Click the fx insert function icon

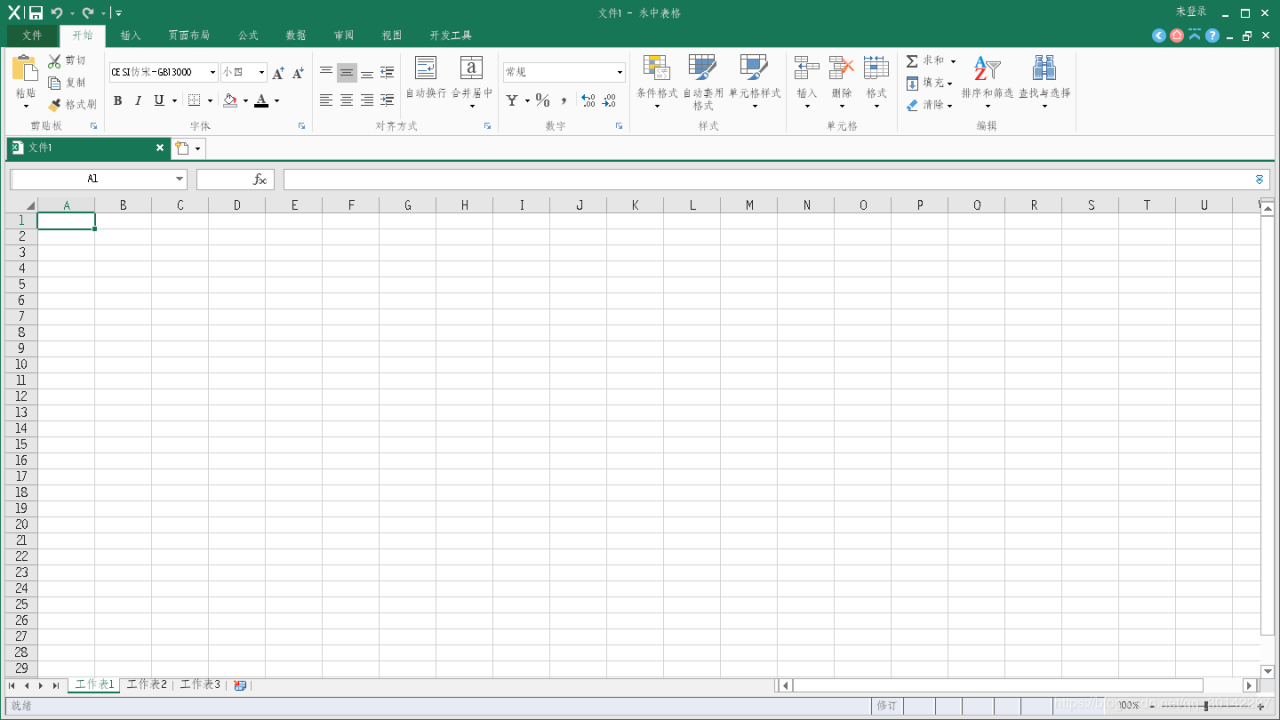pyautogui.click(x=260, y=179)
